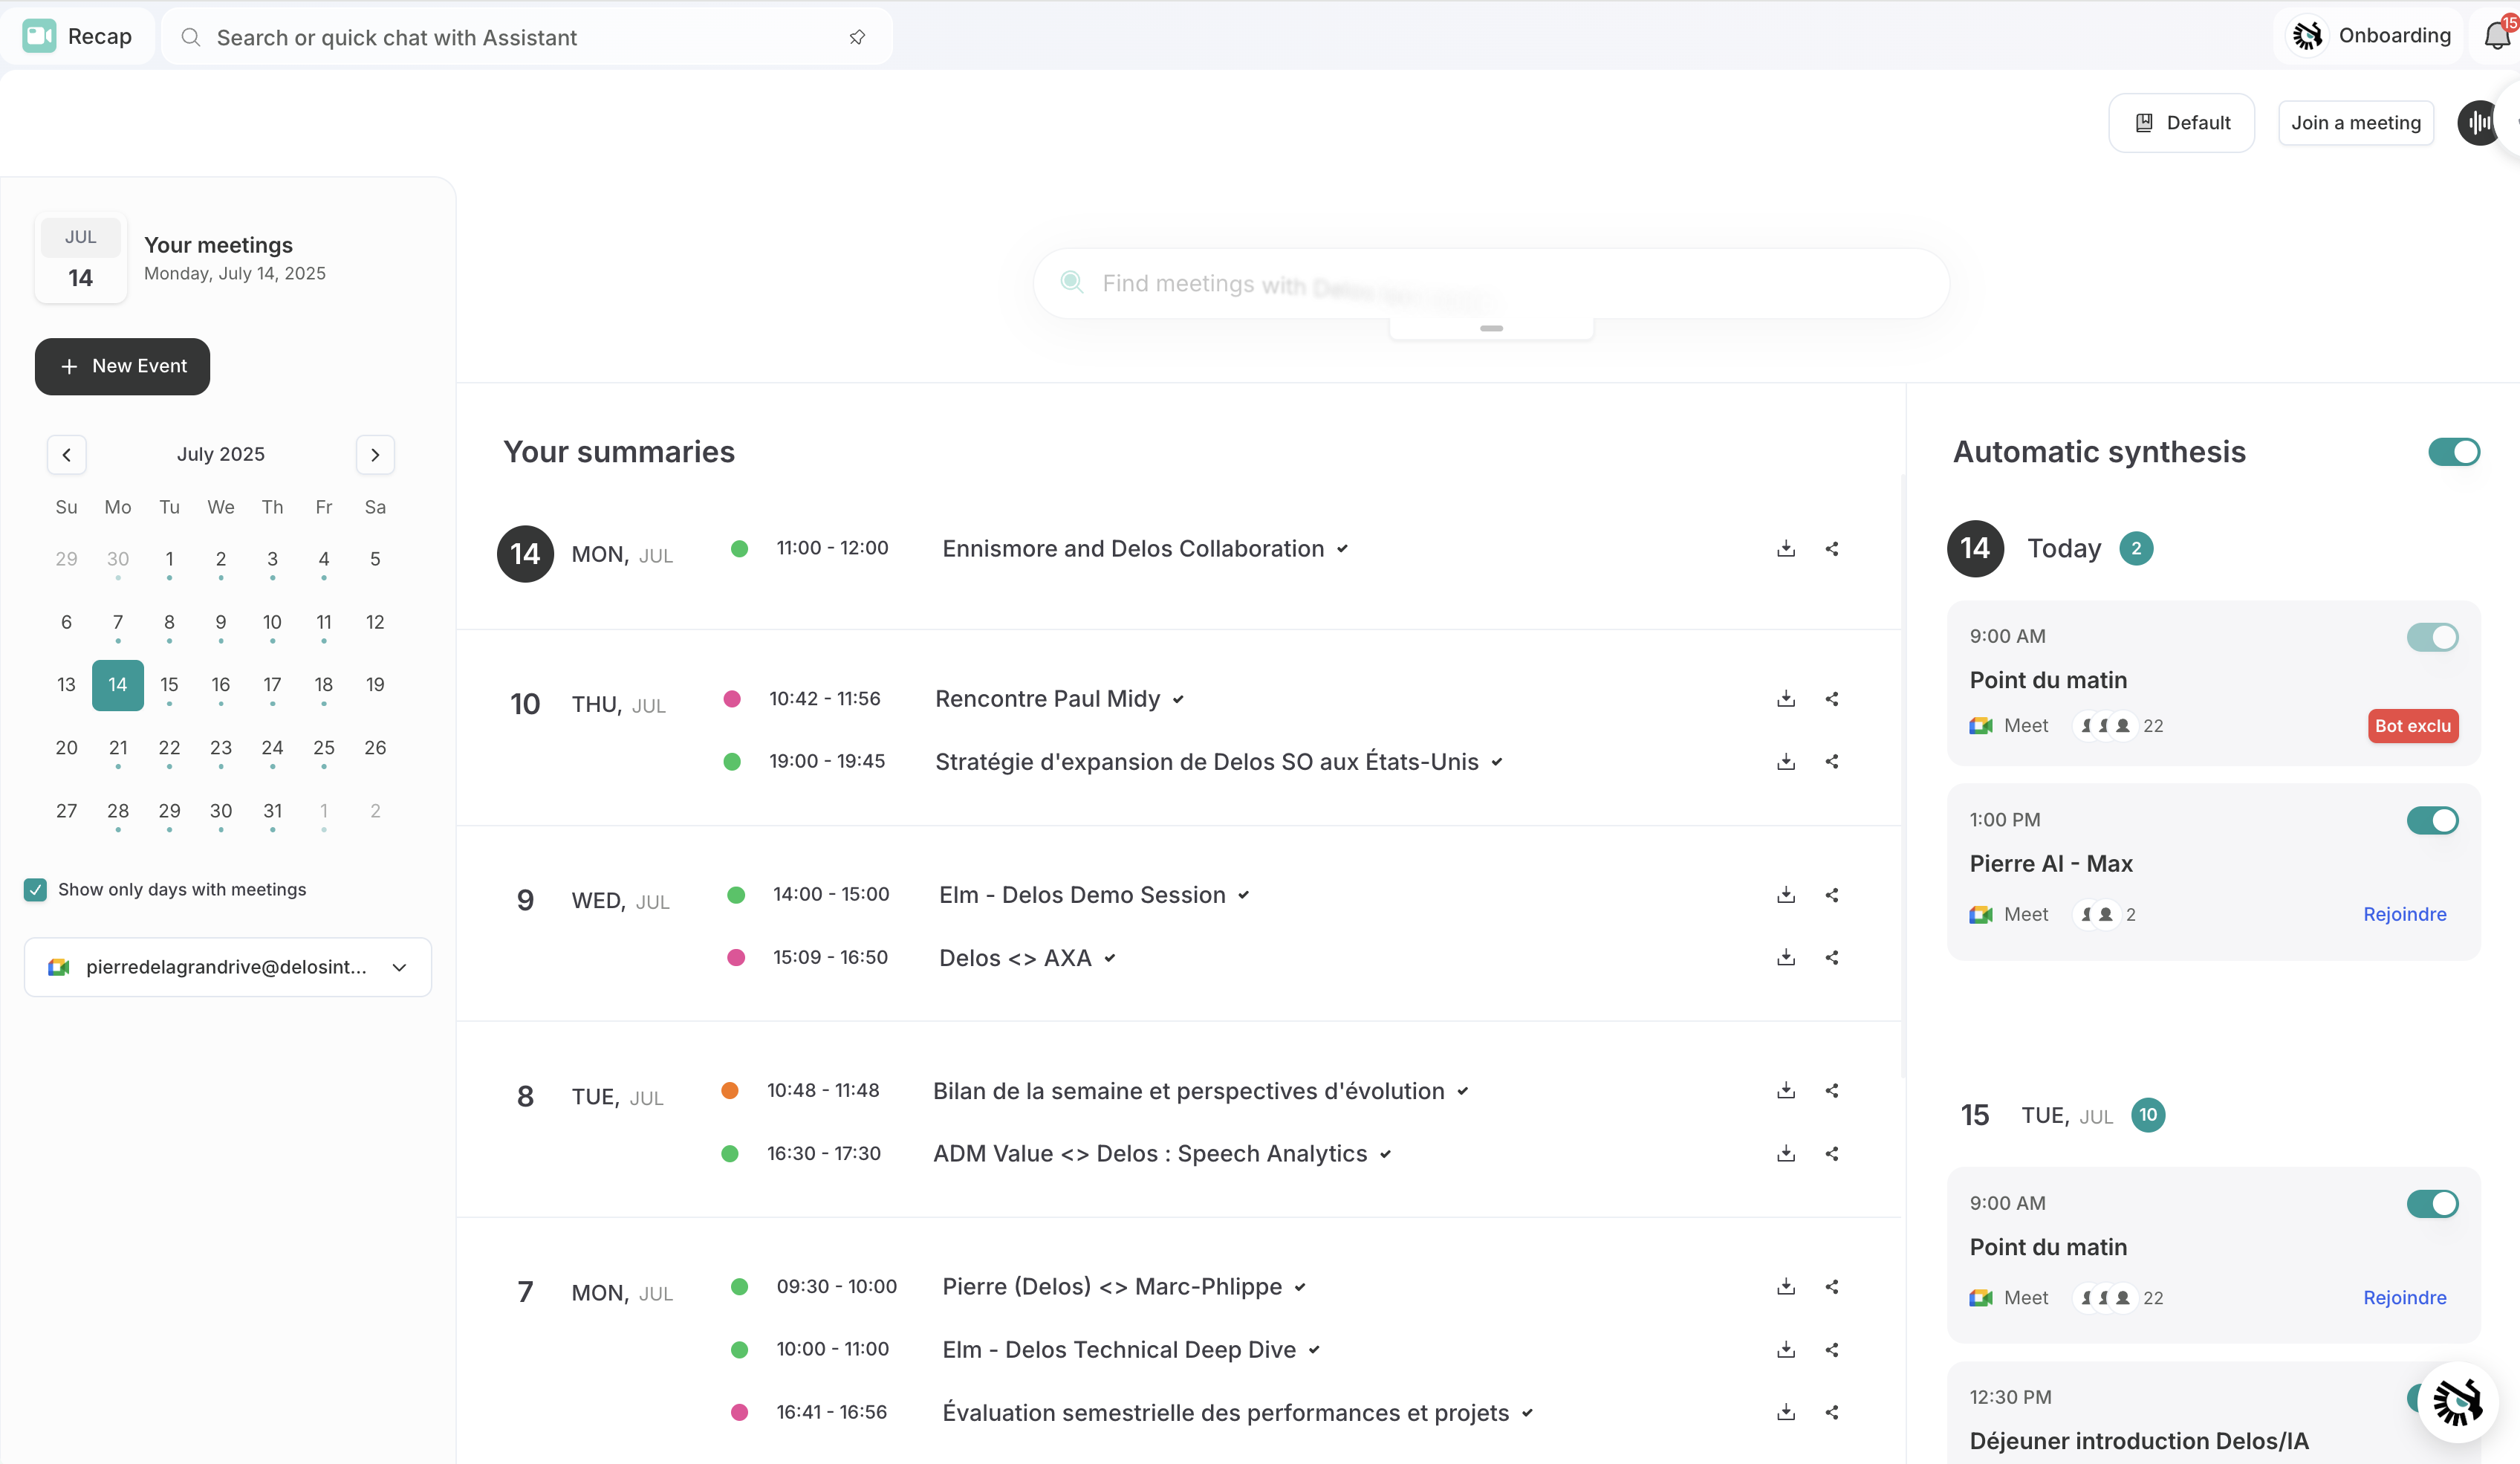Expand ADM Value <> Delos chevron
This screenshot has height=1464, width=2520.
(1386, 1154)
